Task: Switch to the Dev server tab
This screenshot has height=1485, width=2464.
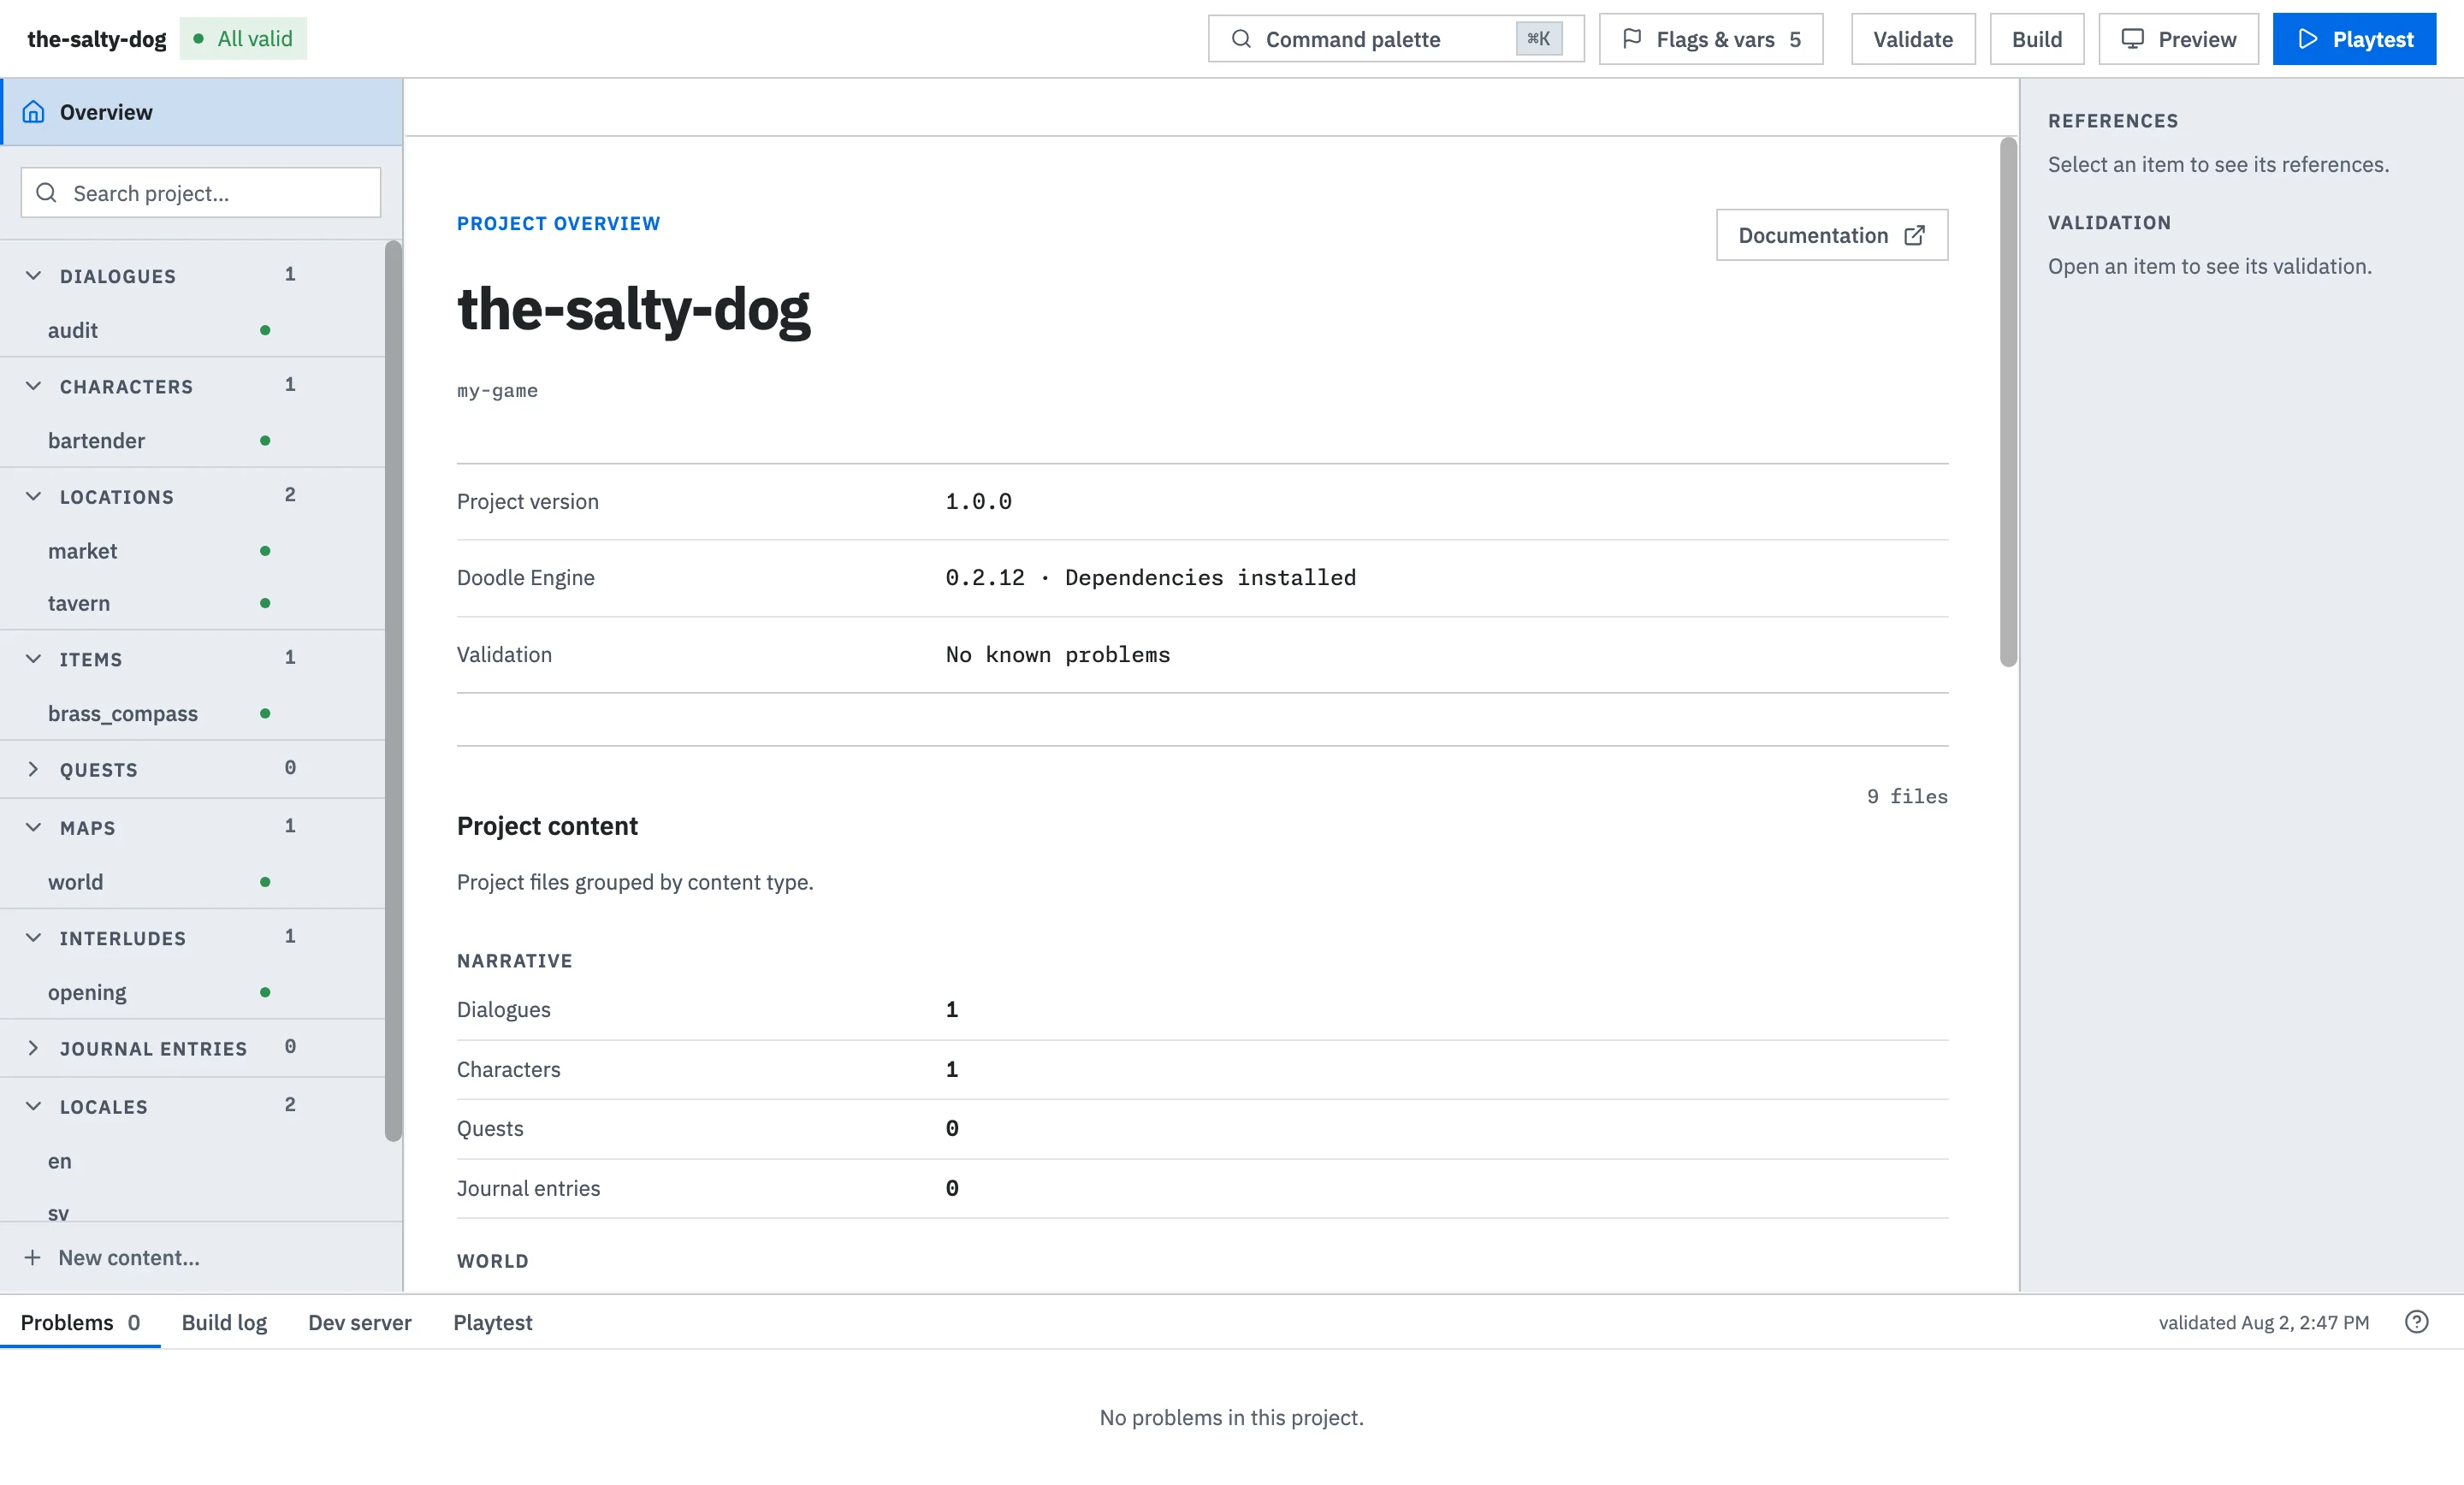Action: pyautogui.click(x=360, y=1323)
